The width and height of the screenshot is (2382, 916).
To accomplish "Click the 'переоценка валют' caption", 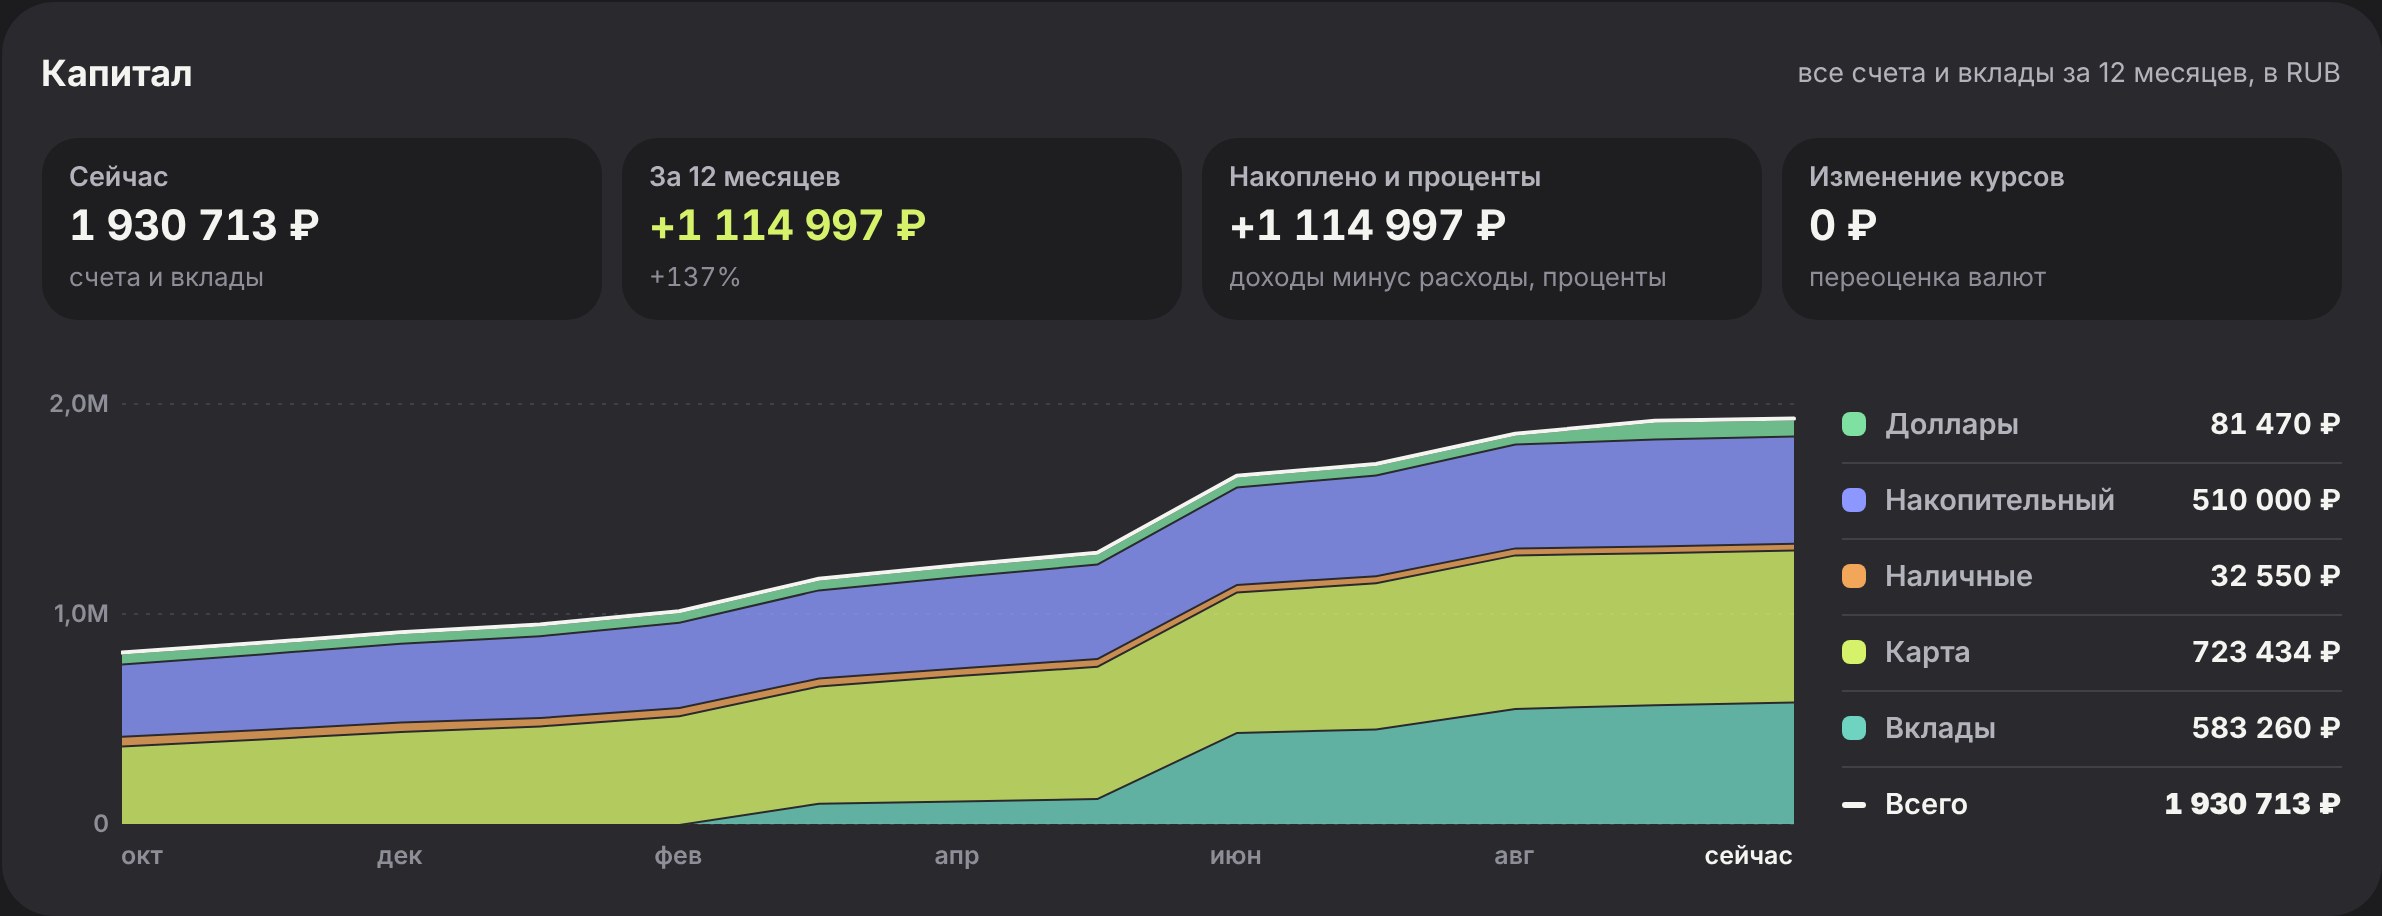I will (1927, 277).
